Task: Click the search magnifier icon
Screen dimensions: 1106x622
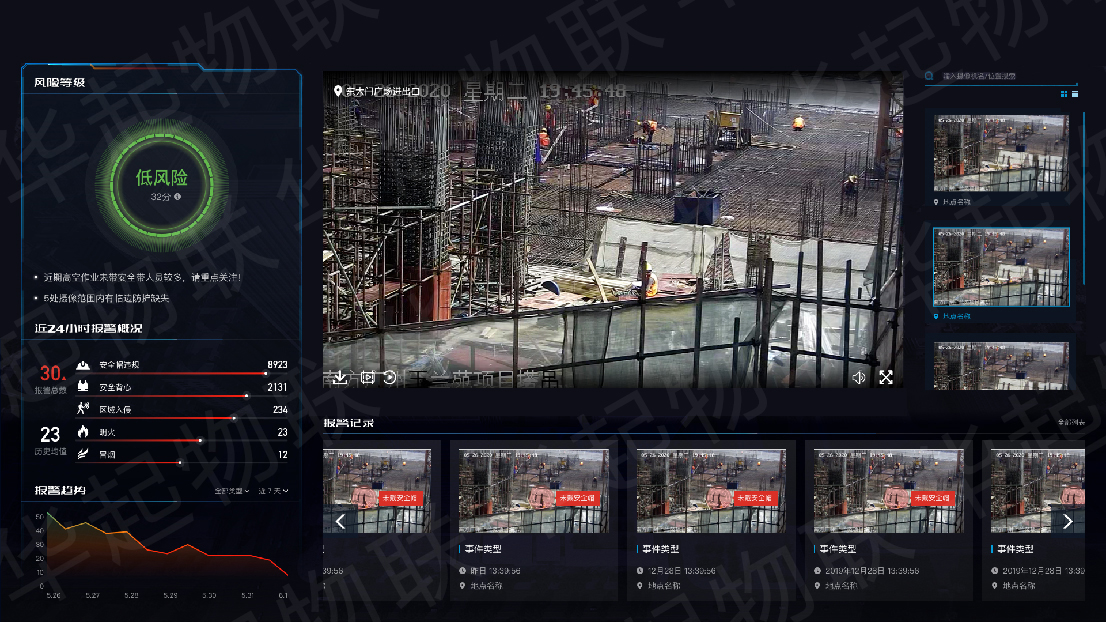Action: click(929, 75)
